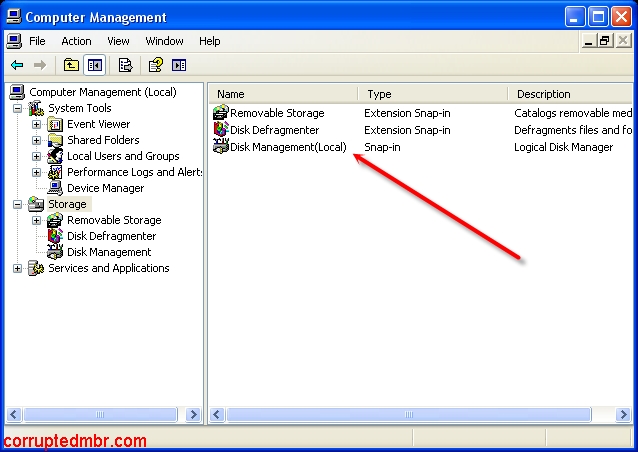Click Disk Management(Local) icon in list

221,147
